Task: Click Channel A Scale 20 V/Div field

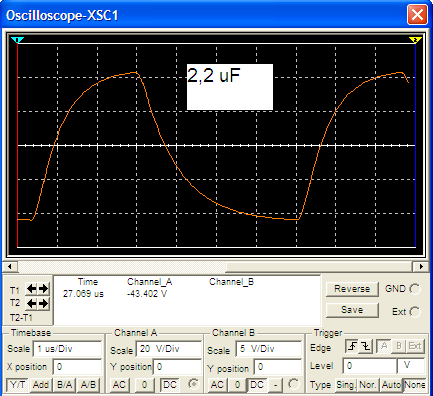Action: pos(169,349)
